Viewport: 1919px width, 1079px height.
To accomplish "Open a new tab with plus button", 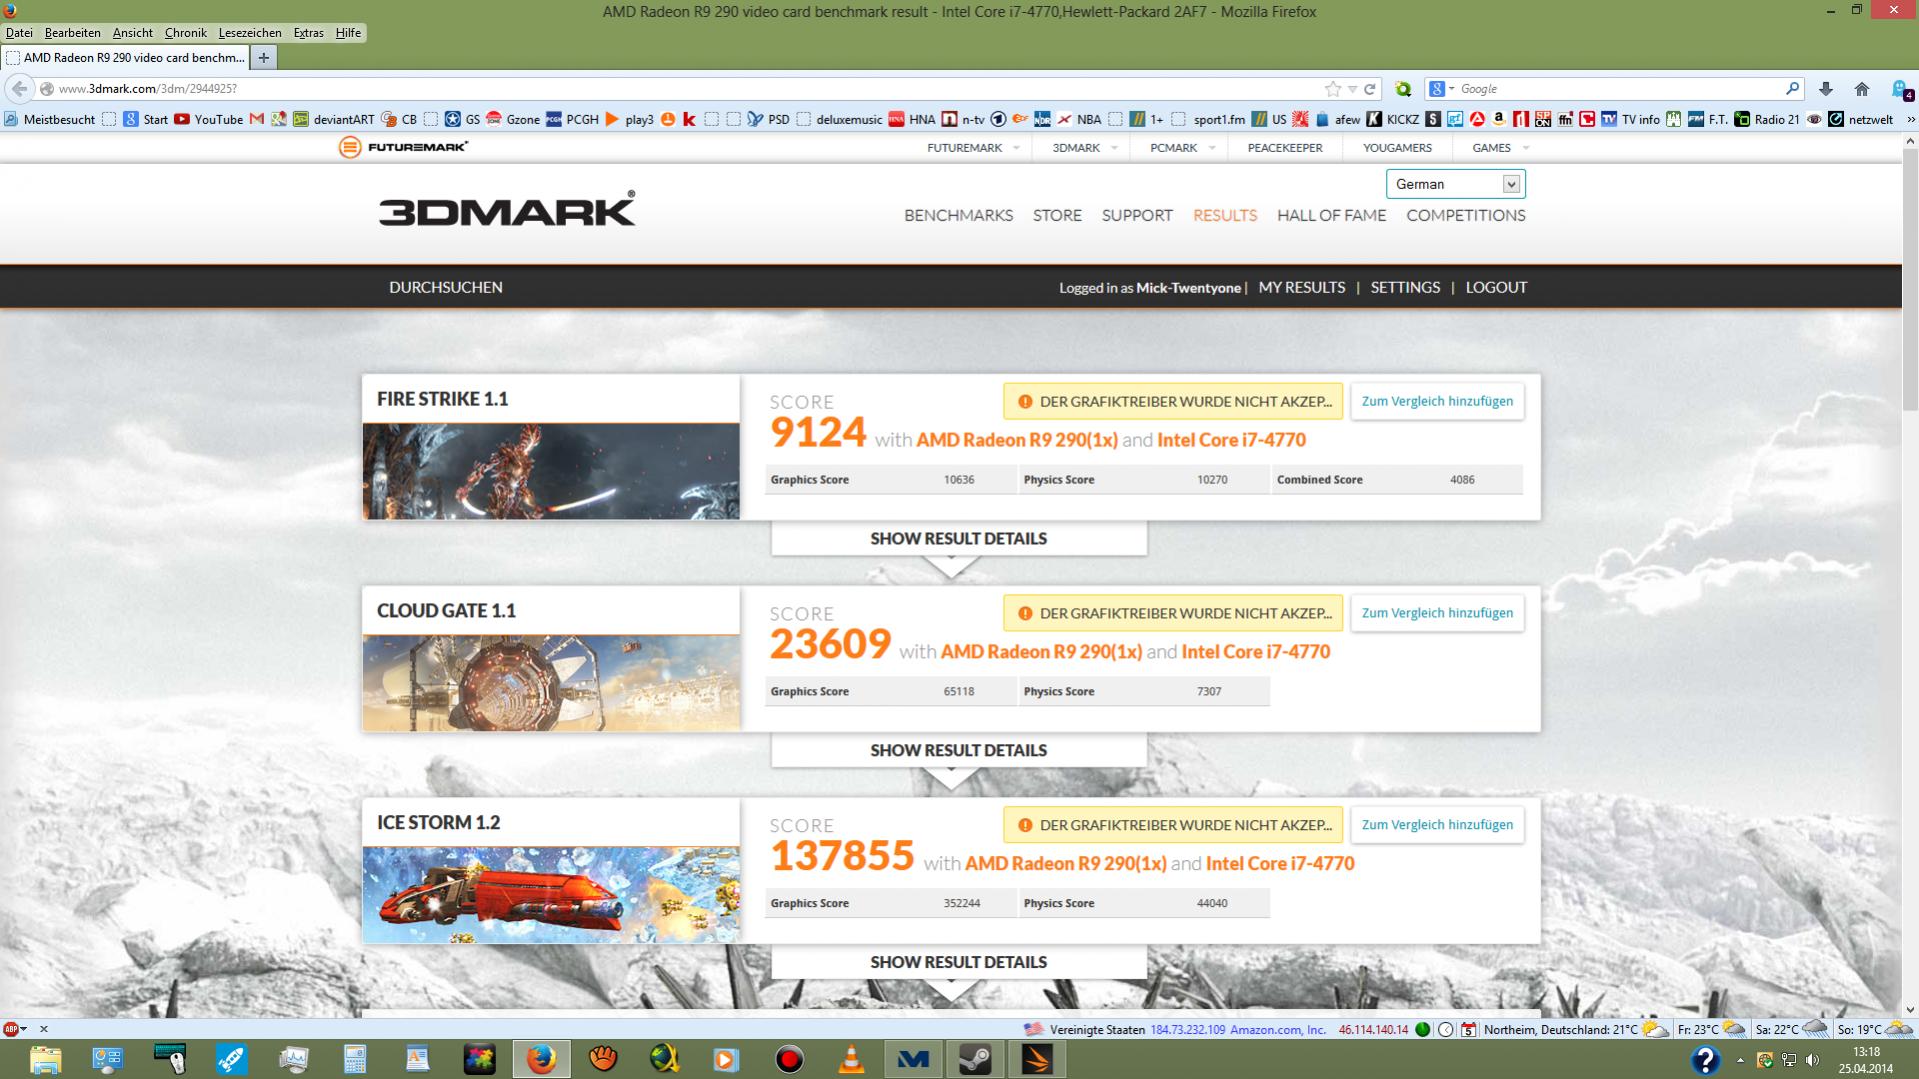I will click(x=263, y=58).
